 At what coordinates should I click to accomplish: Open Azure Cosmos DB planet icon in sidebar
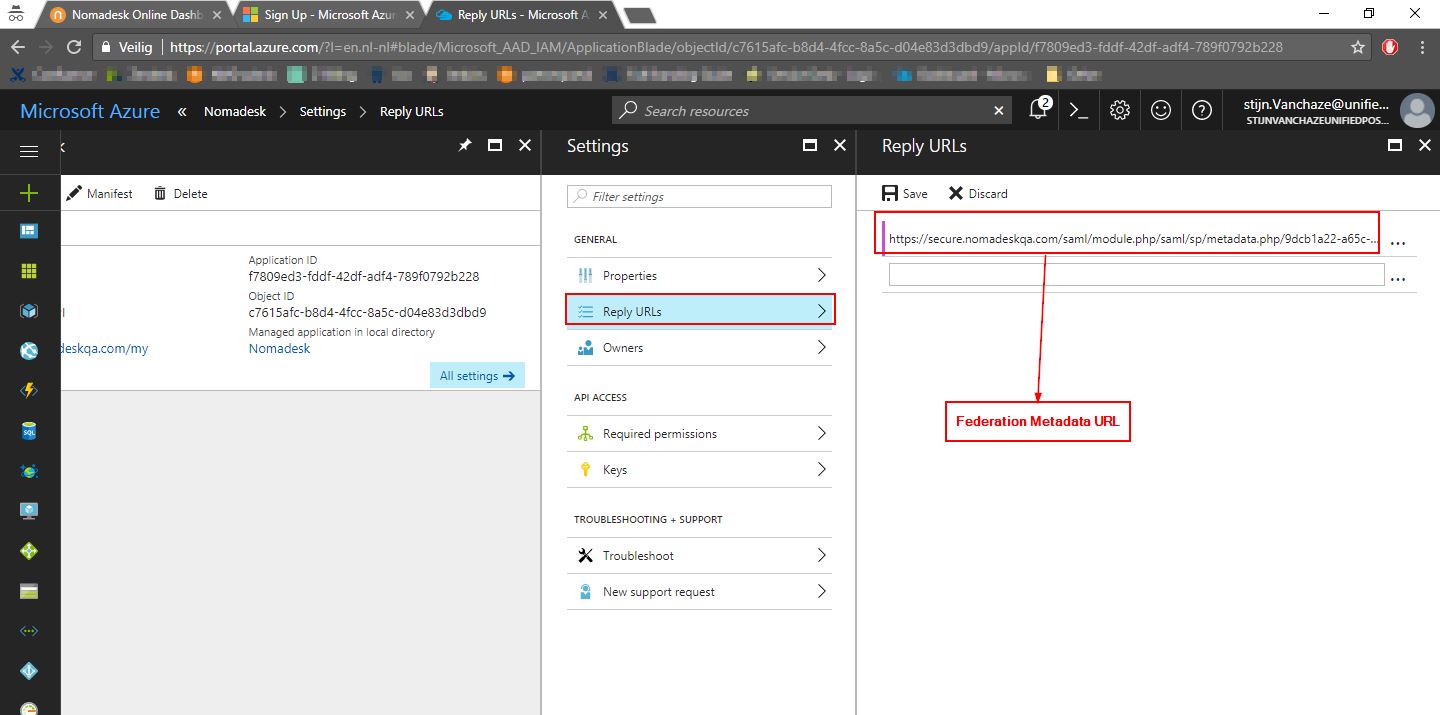tap(29, 471)
